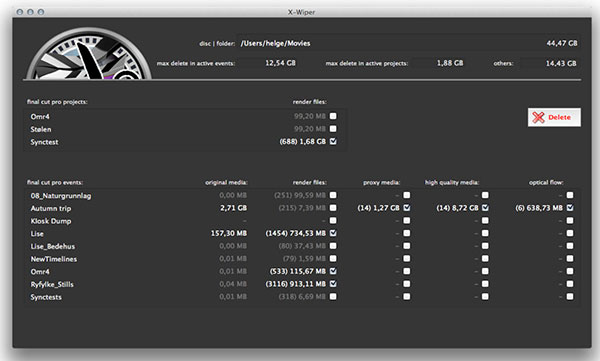Image resolution: width=600 pixels, height=361 pixels.
Task: Click the X-Wiper clock logo
Action: point(89,54)
